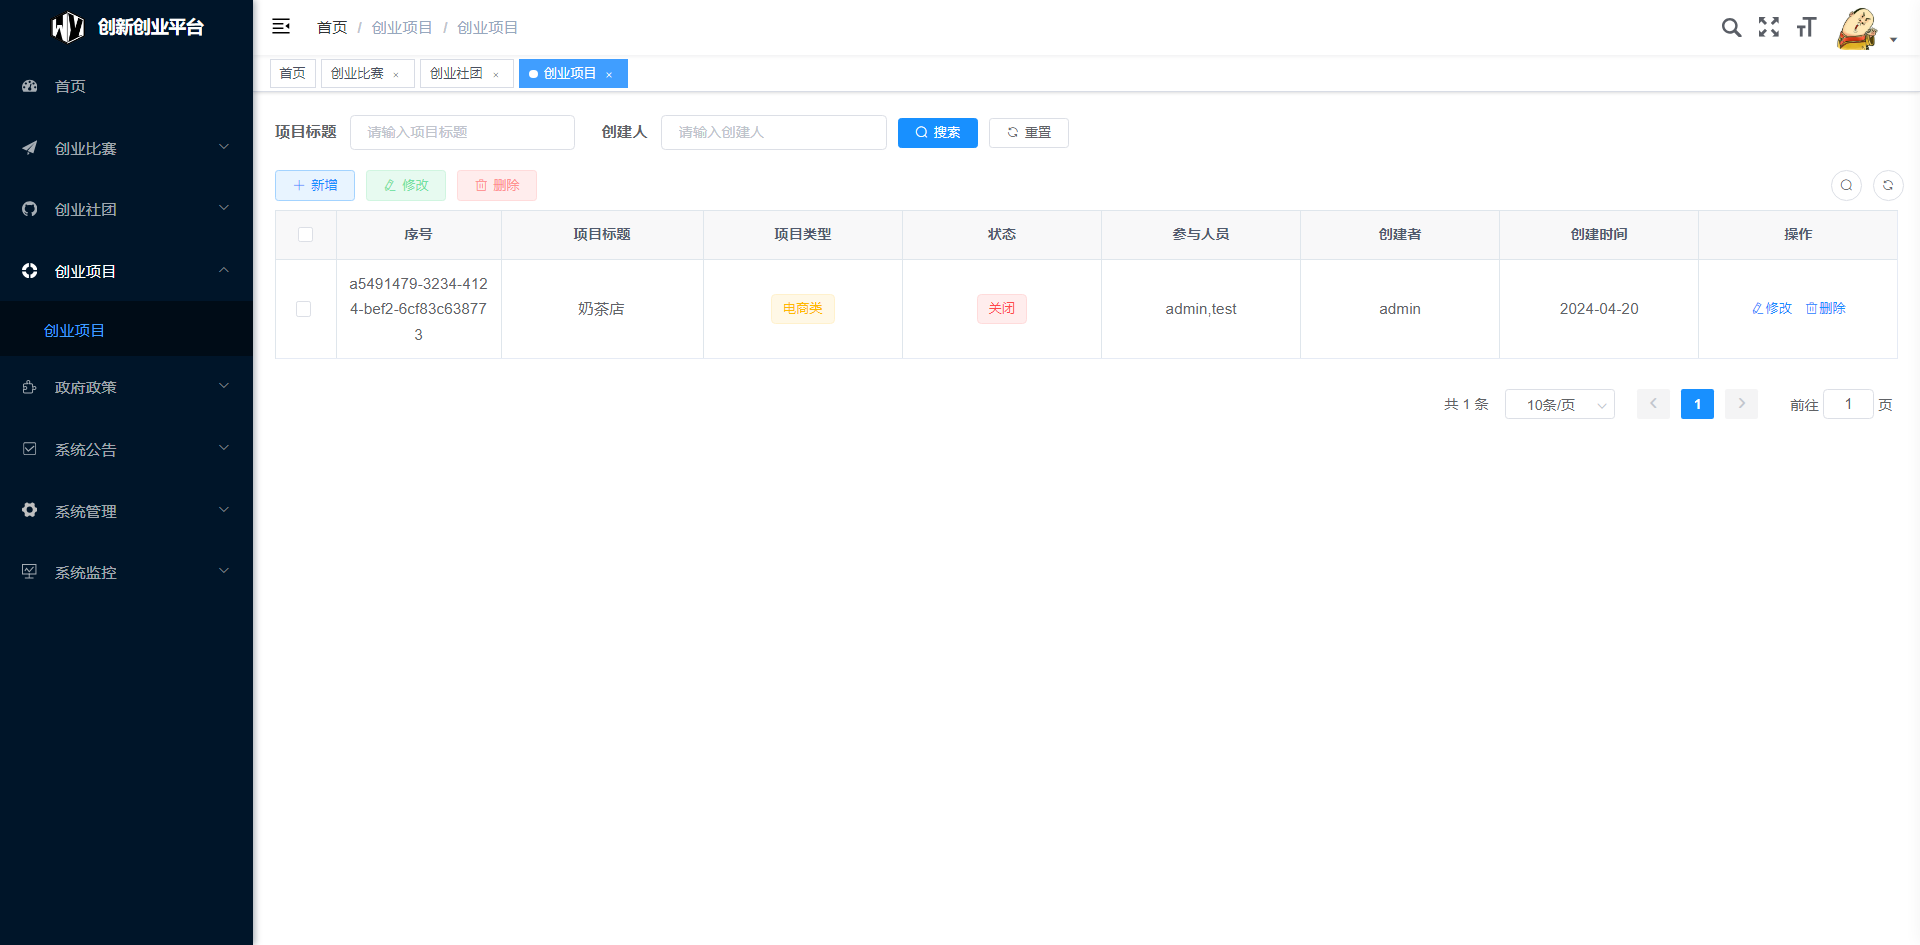Image resolution: width=1920 pixels, height=945 pixels.
Task: Close the 创业比赛 tab
Action: [396, 75]
